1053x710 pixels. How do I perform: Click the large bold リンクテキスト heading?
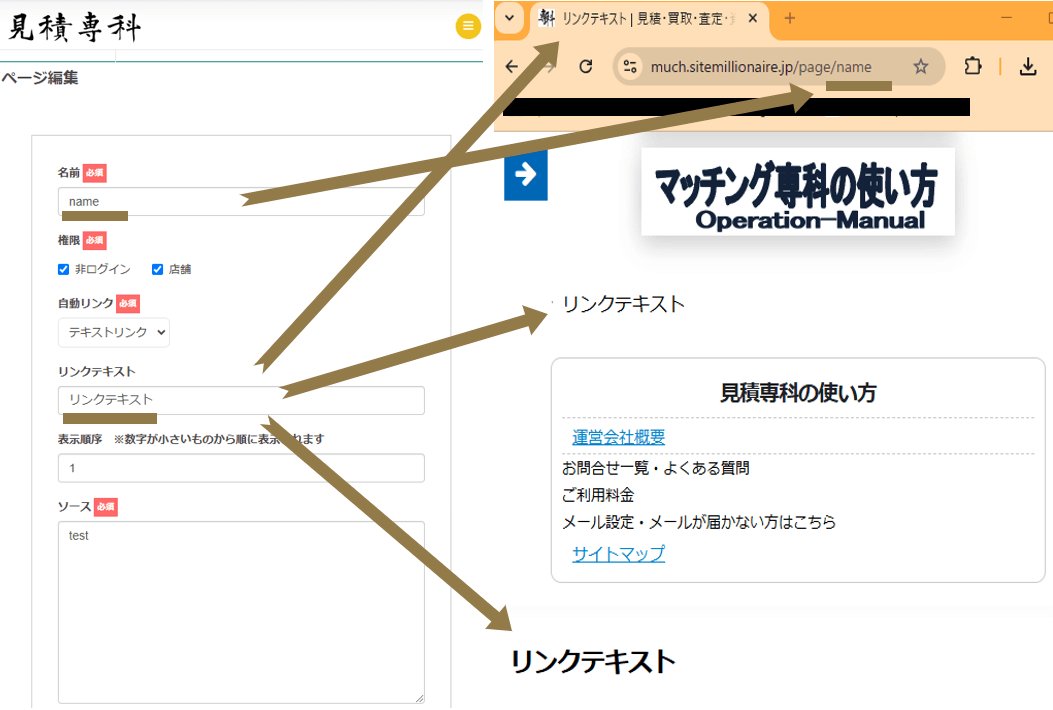[592, 662]
